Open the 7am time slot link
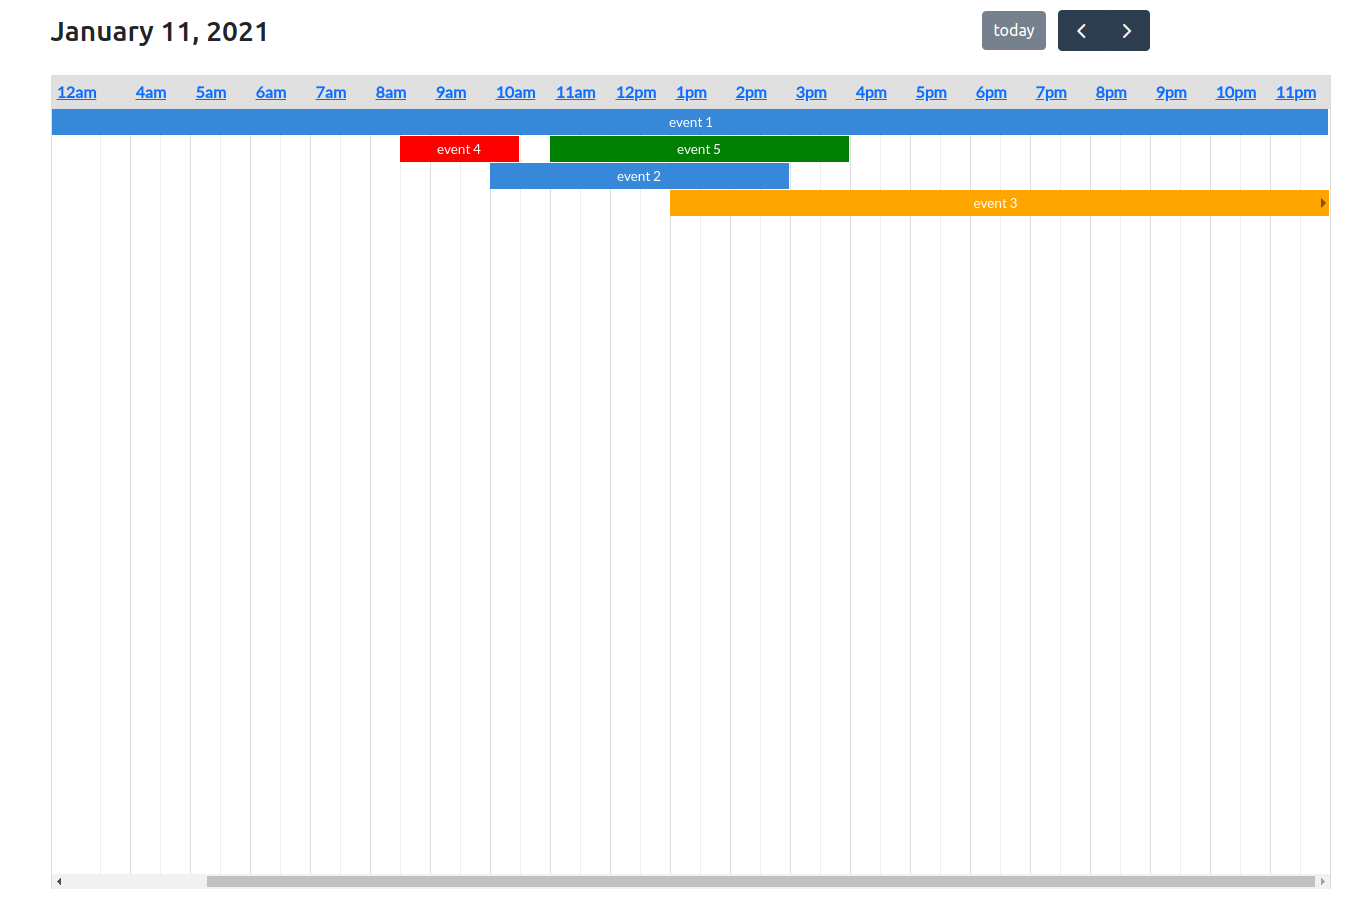 330,92
